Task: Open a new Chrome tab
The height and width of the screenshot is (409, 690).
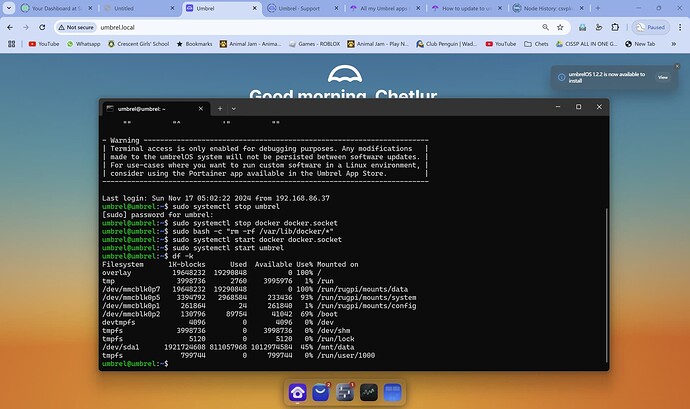Action: coord(598,8)
